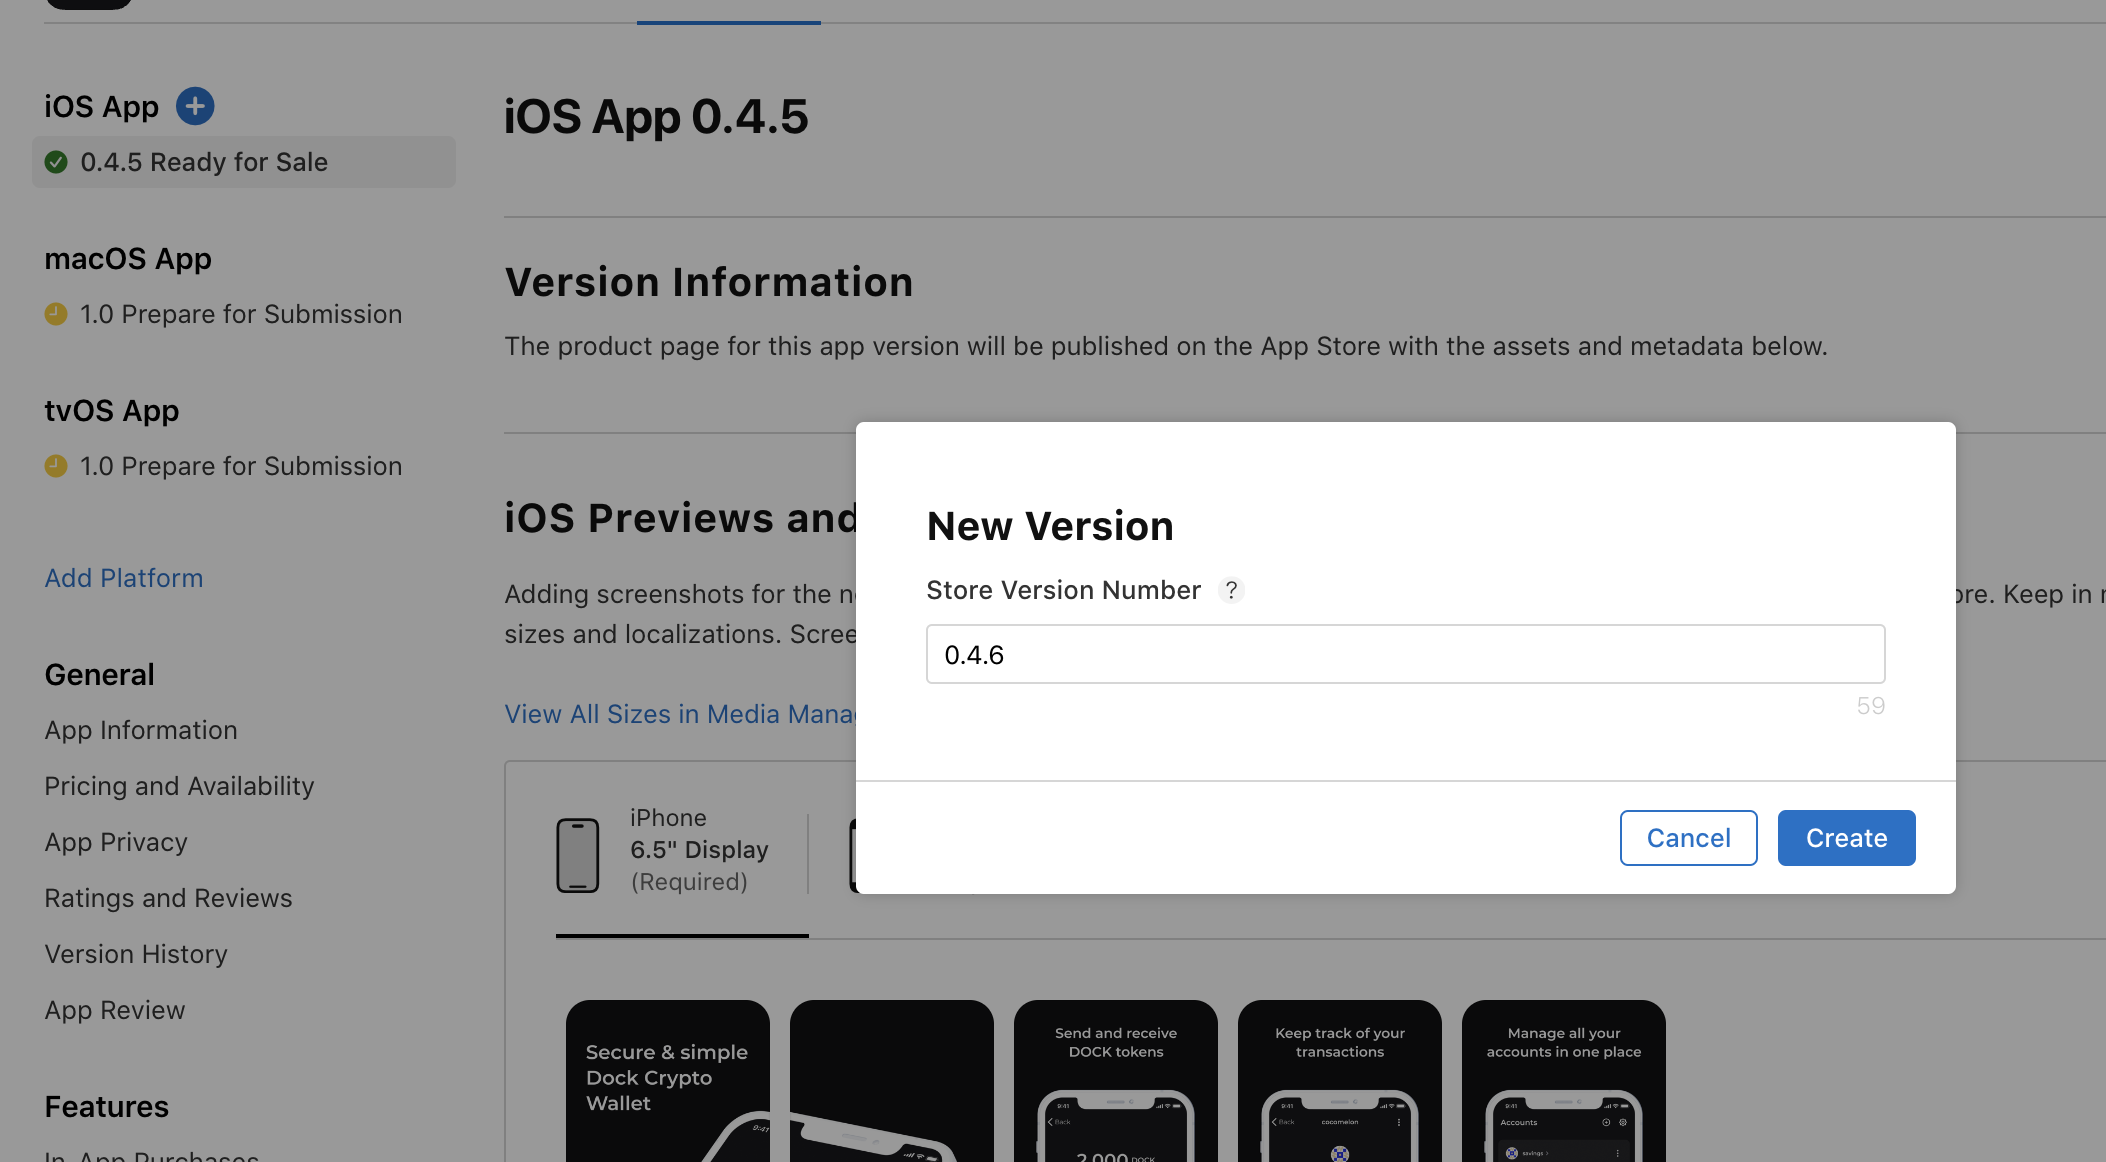This screenshot has height=1162, width=2106.
Task: Click the Features section heading
Action: pos(107,1106)
